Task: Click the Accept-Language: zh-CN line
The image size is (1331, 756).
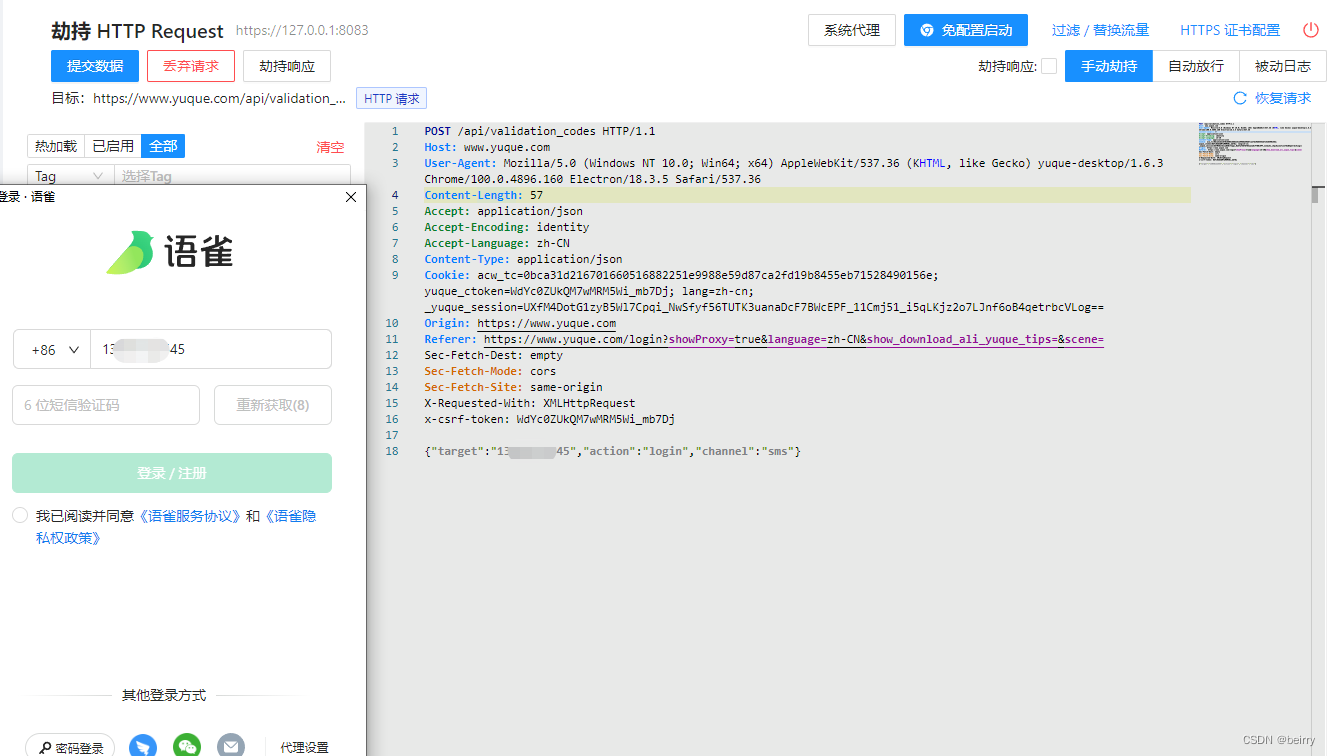Action: [x=497, y=243]
